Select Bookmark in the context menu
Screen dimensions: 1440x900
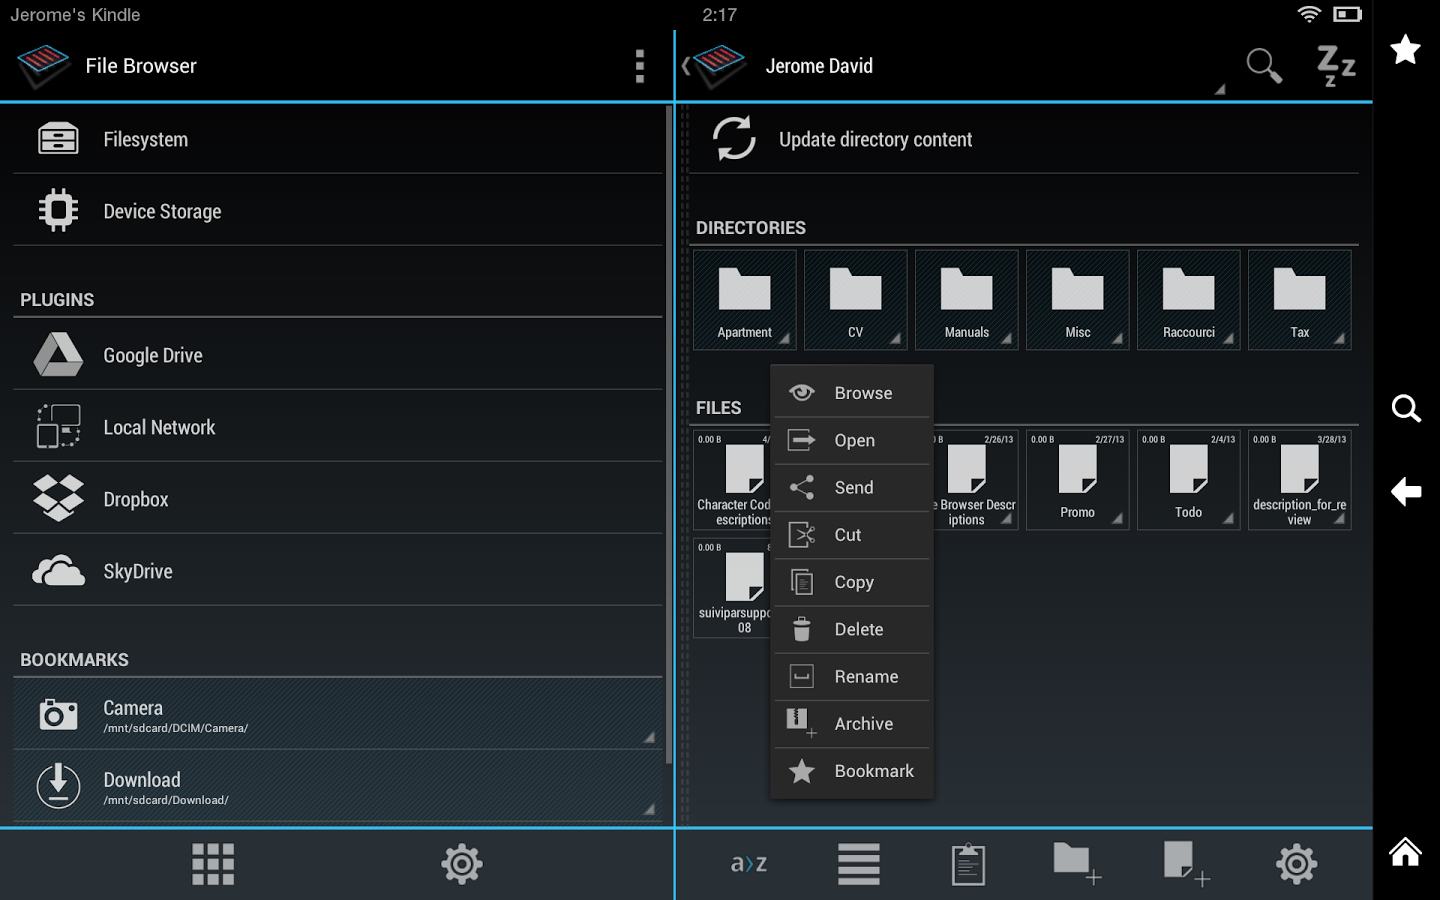coord(852,771)
